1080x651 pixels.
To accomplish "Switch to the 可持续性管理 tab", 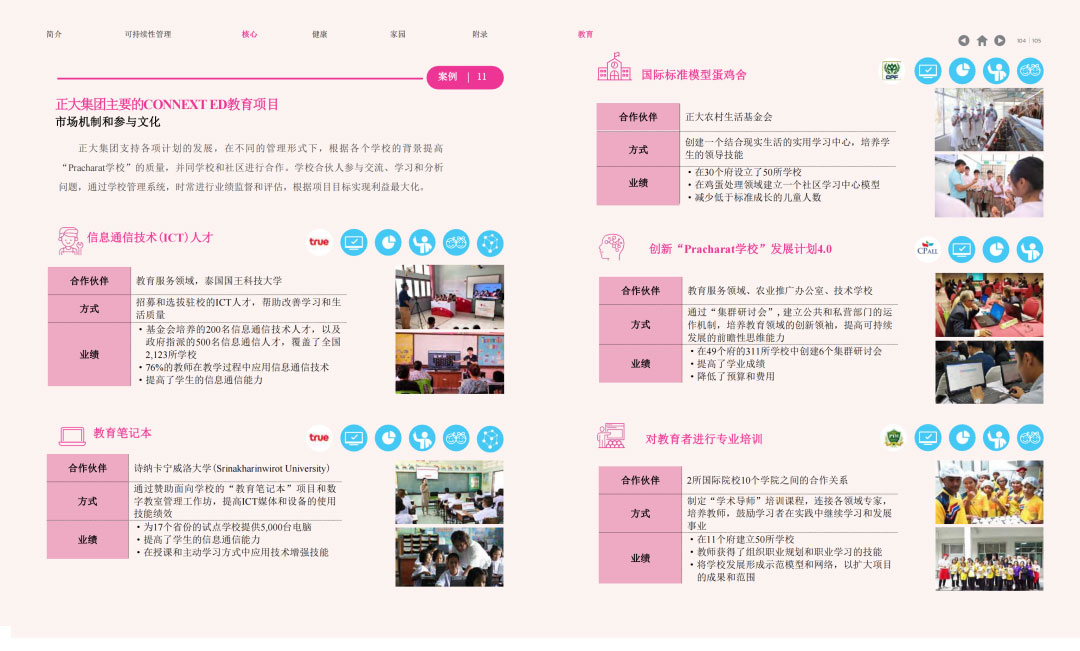I will [148, 34].
